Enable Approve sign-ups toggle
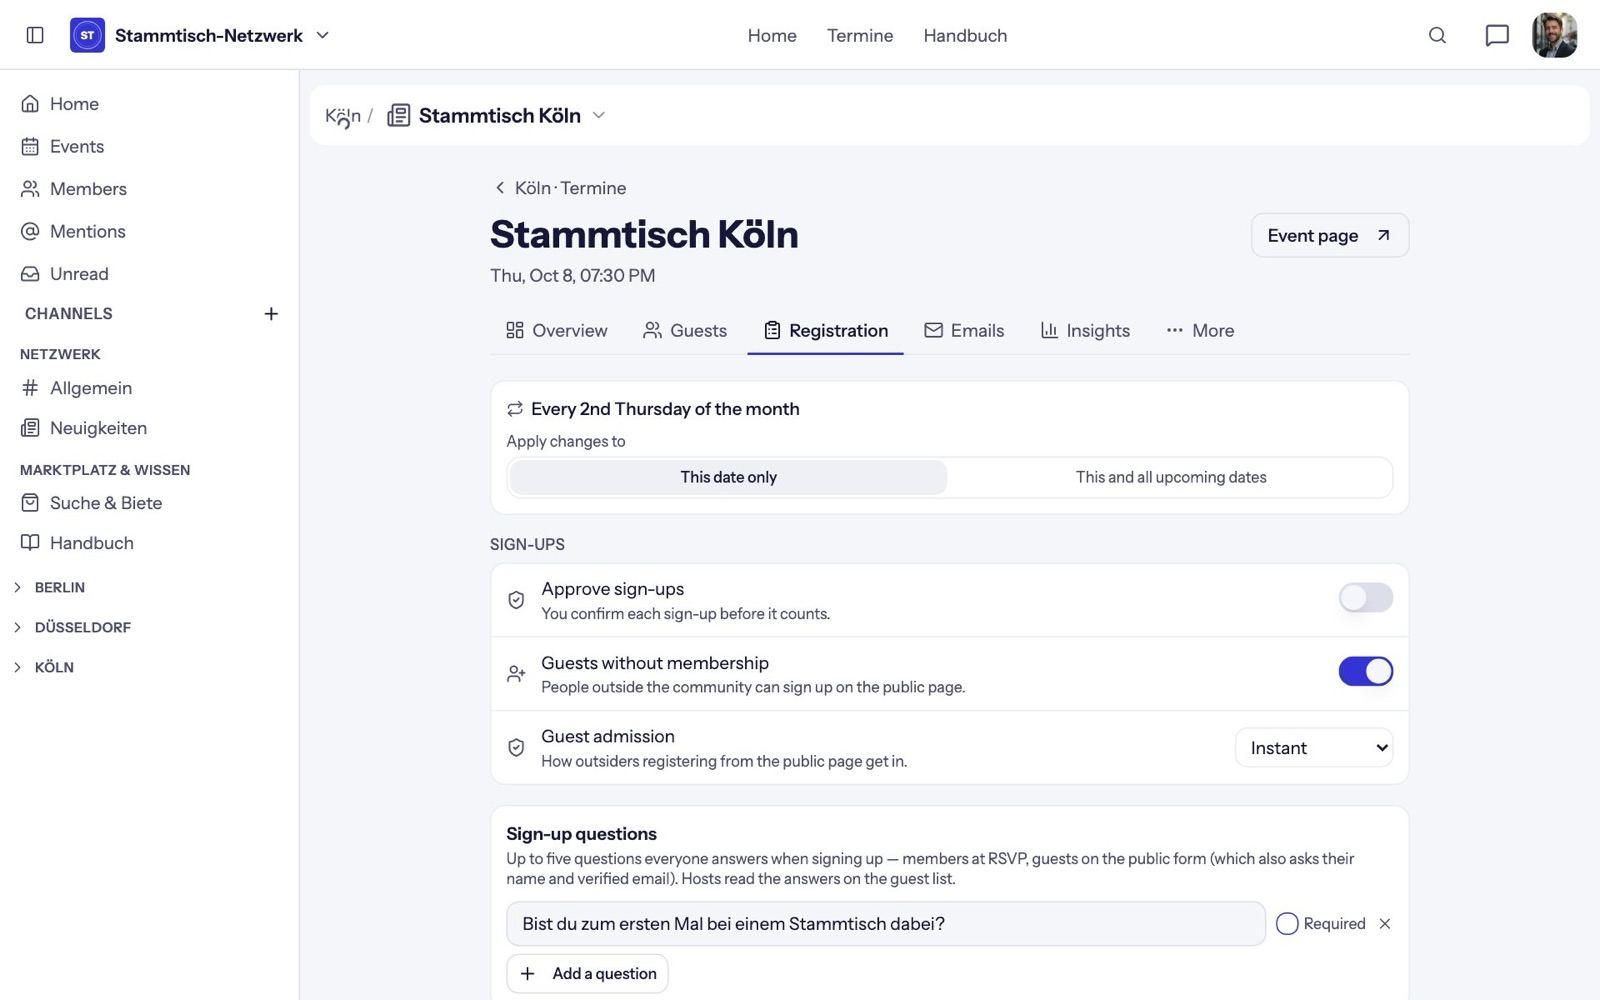This screenshot has height=1000, width=1600. [1365, 598]
